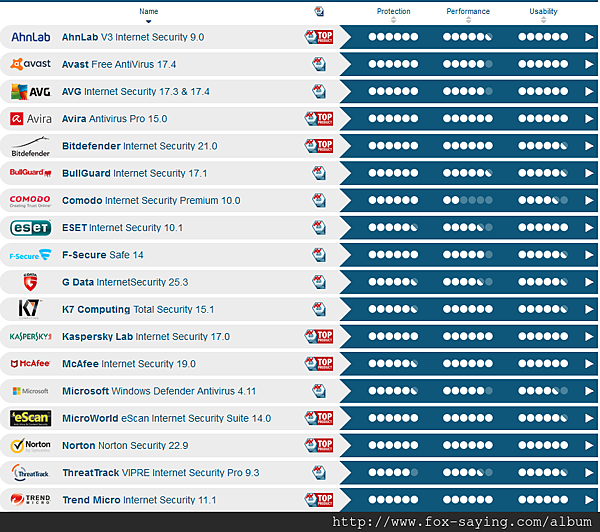The width and height of the screenshot is (600, 532).
Task: Click the K7 Computing logo
Action: click(29, 309)
